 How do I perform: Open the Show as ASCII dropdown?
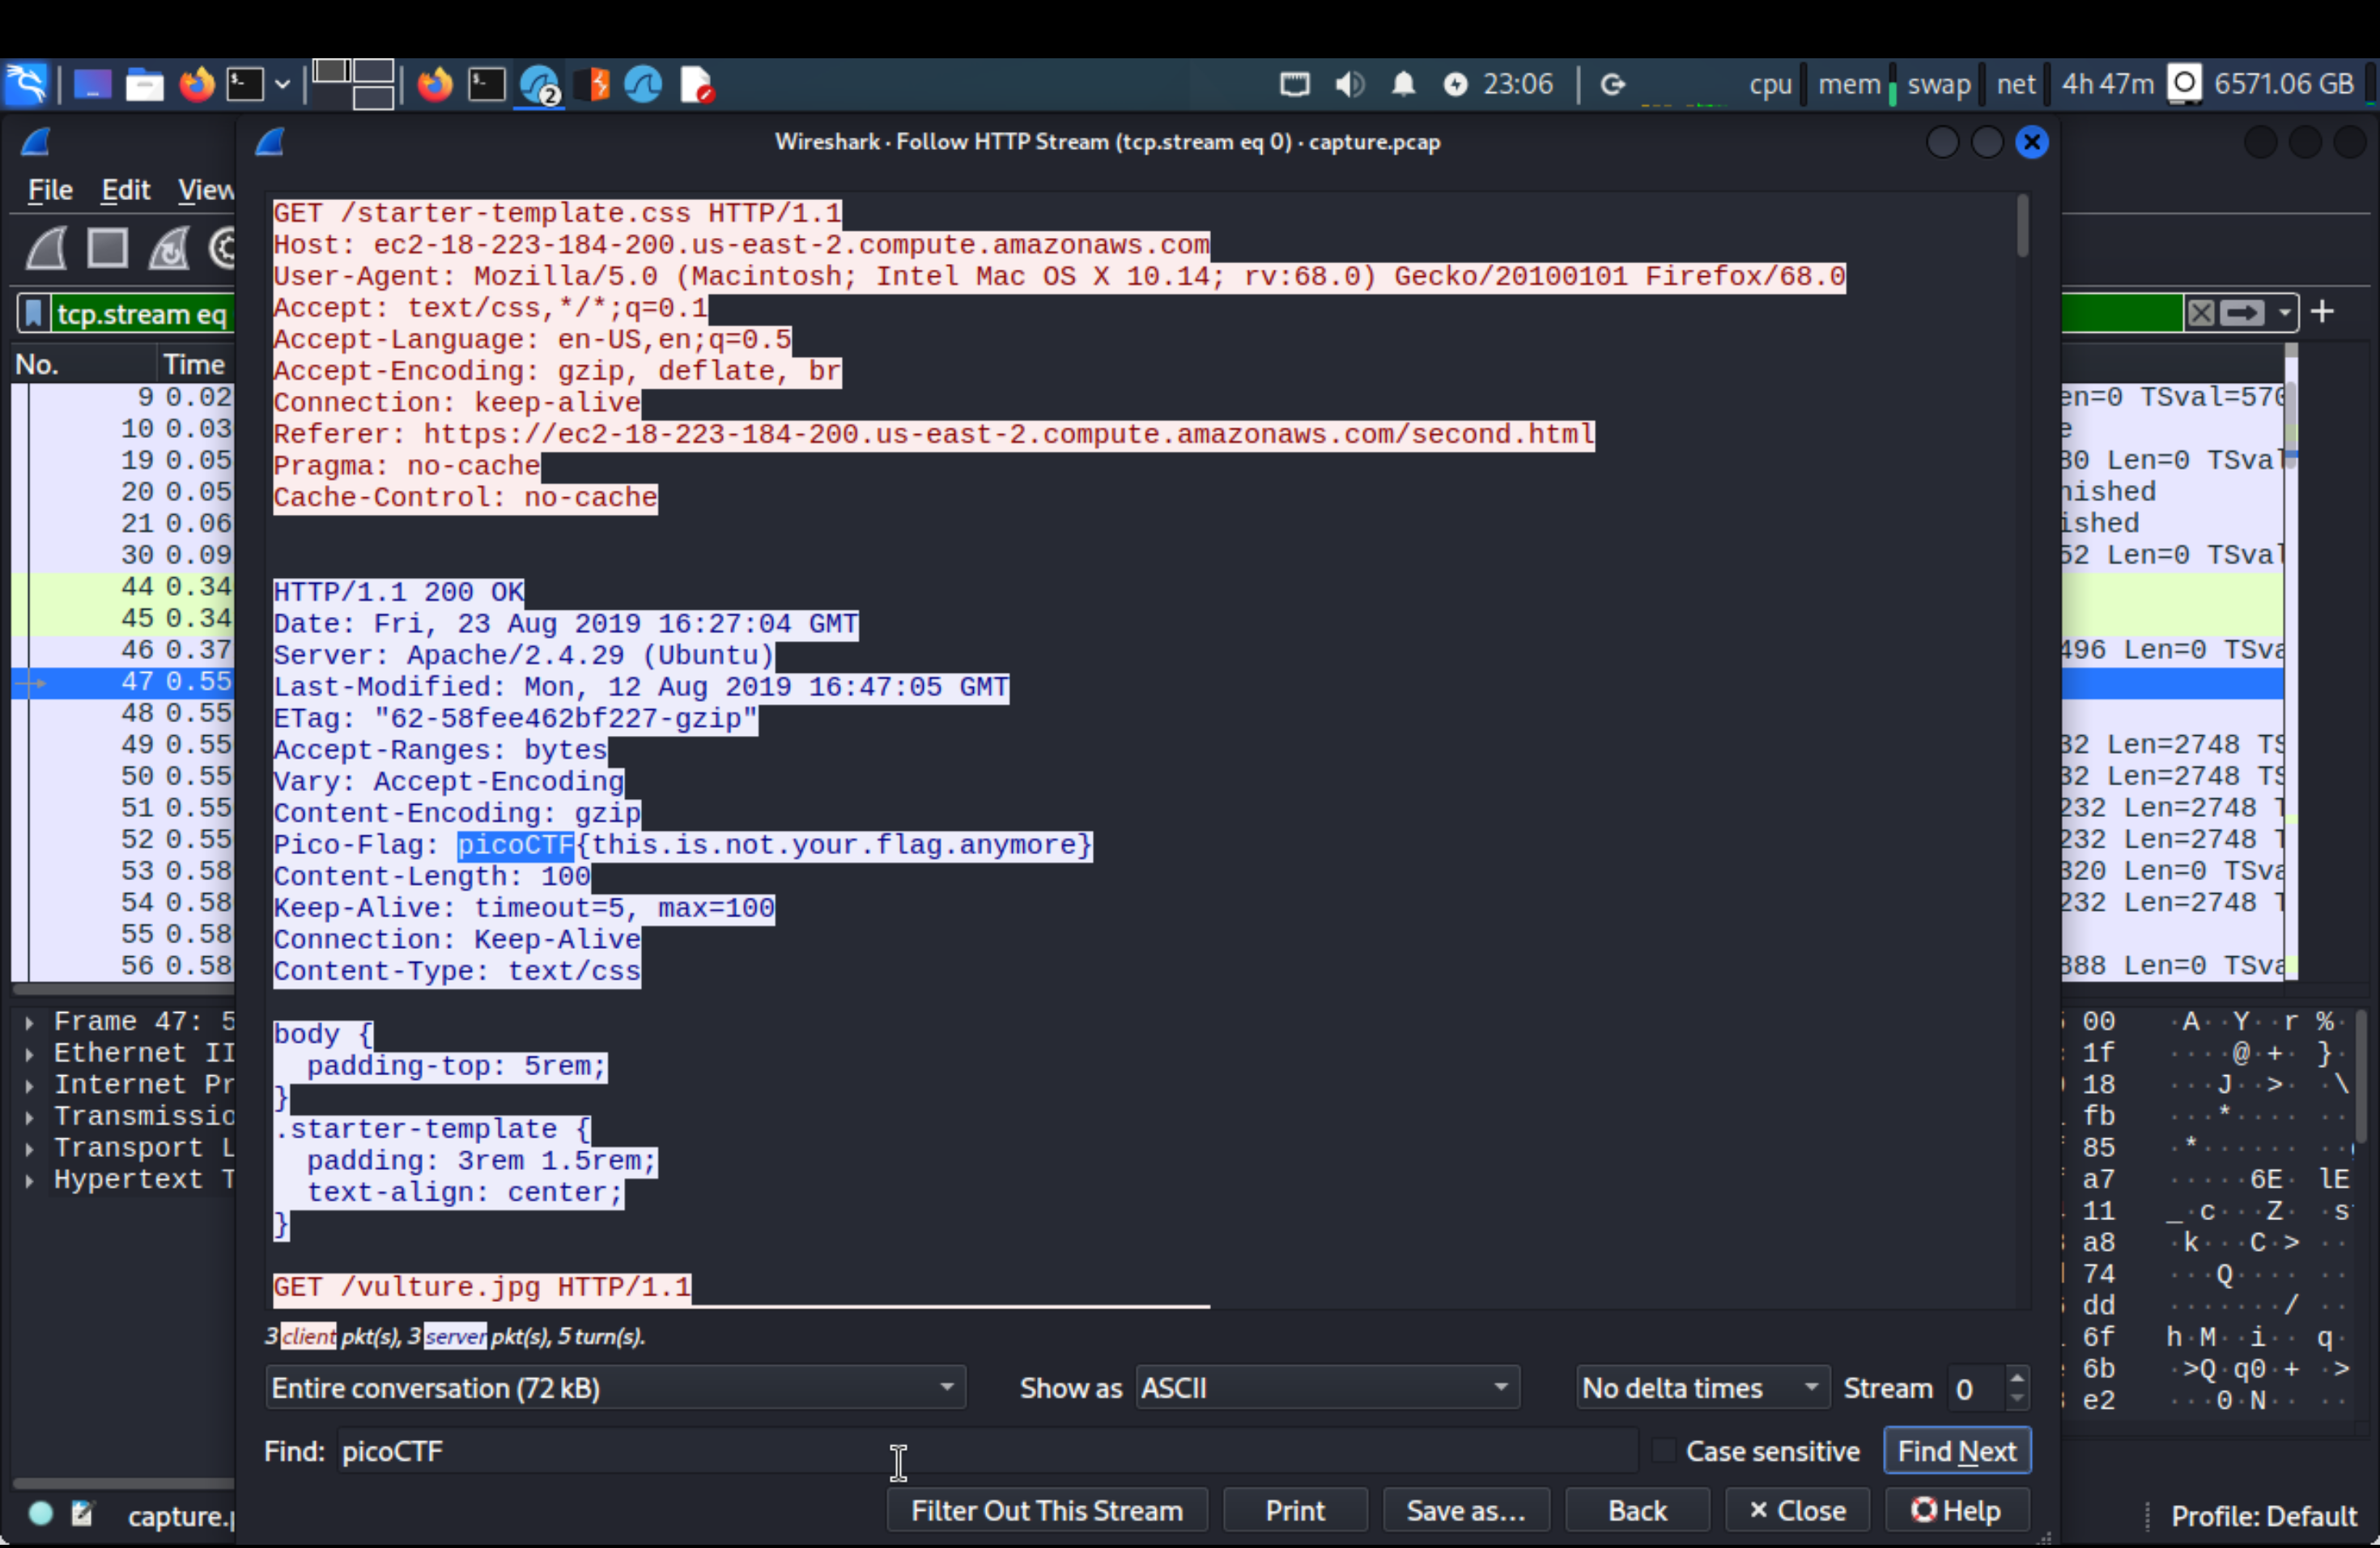click(1327, 1388)
